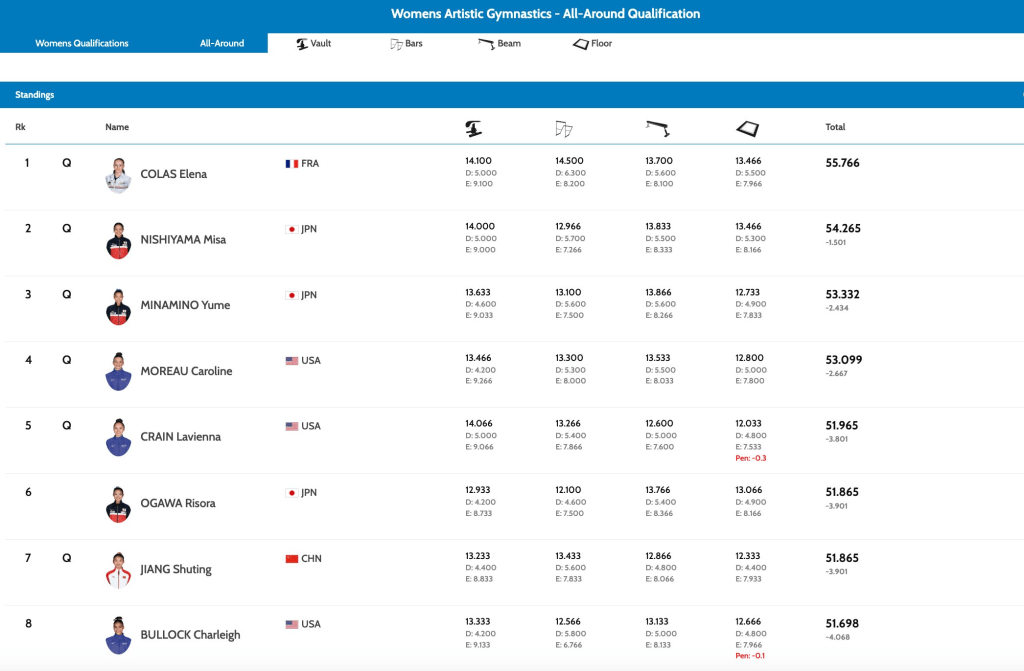Click the China flag beside CHN

(x=292, y=558)
